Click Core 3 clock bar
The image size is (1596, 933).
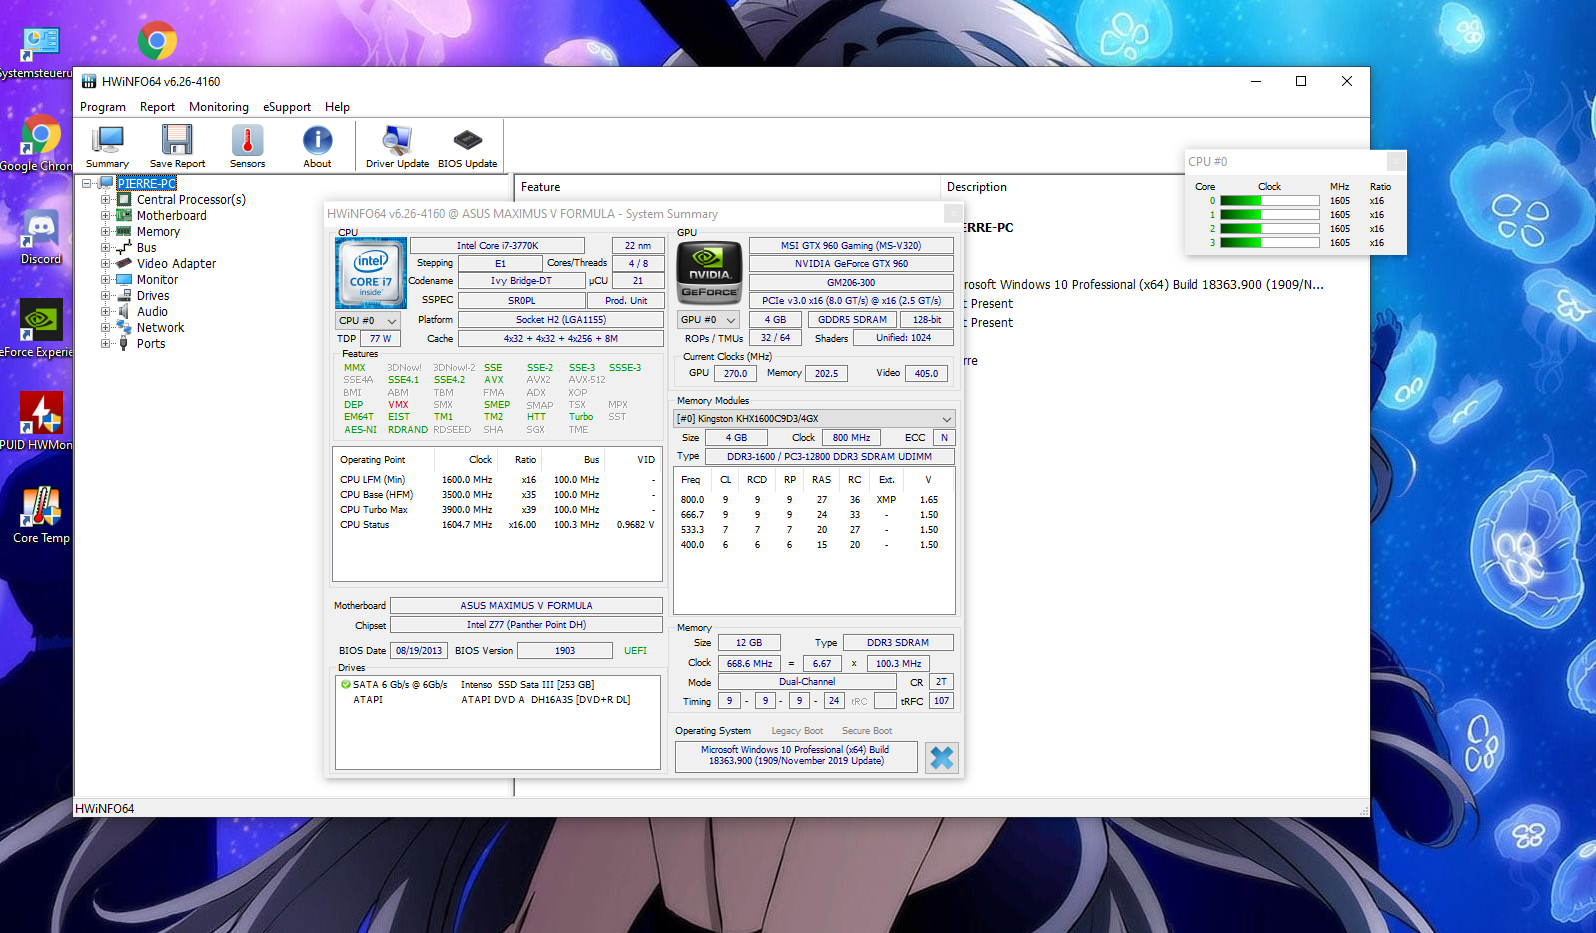tap(1269, 243)
